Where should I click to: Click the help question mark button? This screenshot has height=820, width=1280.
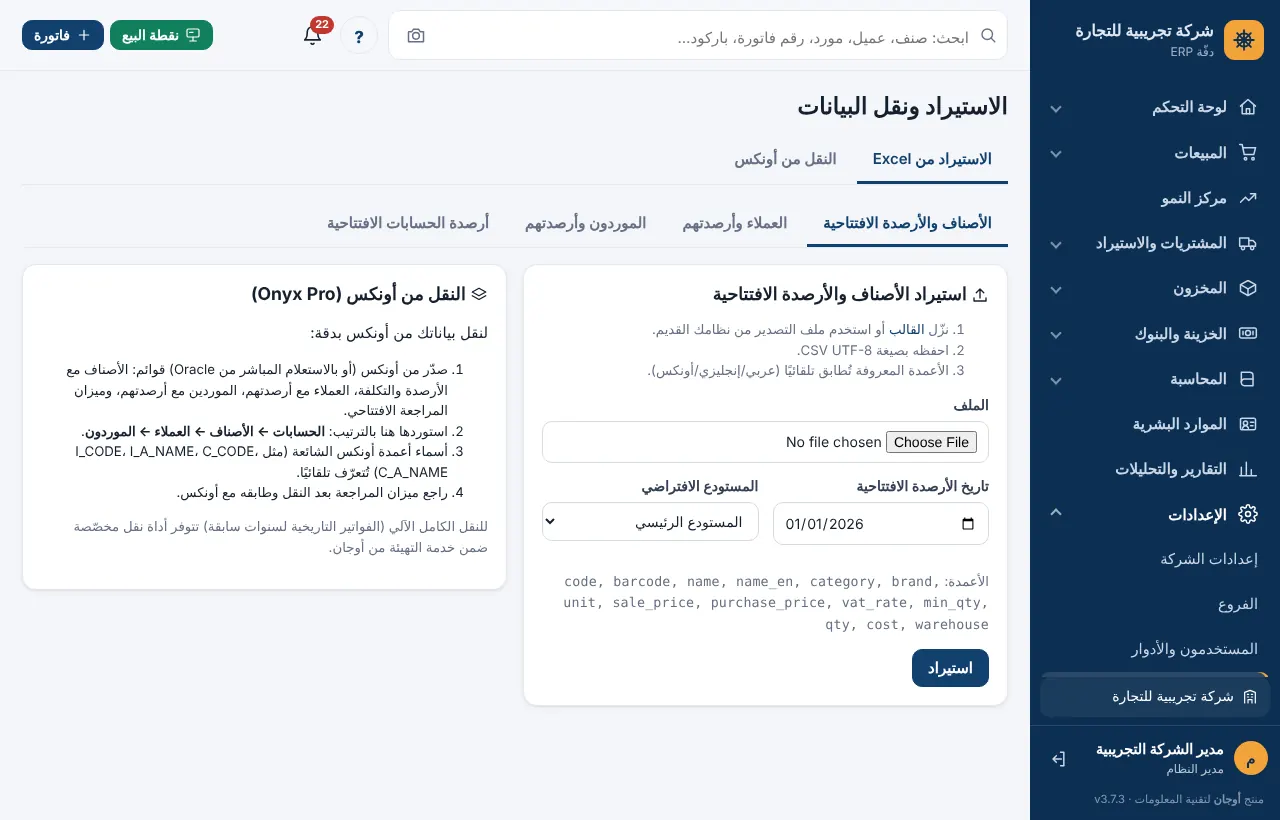[x=359, y=36]
